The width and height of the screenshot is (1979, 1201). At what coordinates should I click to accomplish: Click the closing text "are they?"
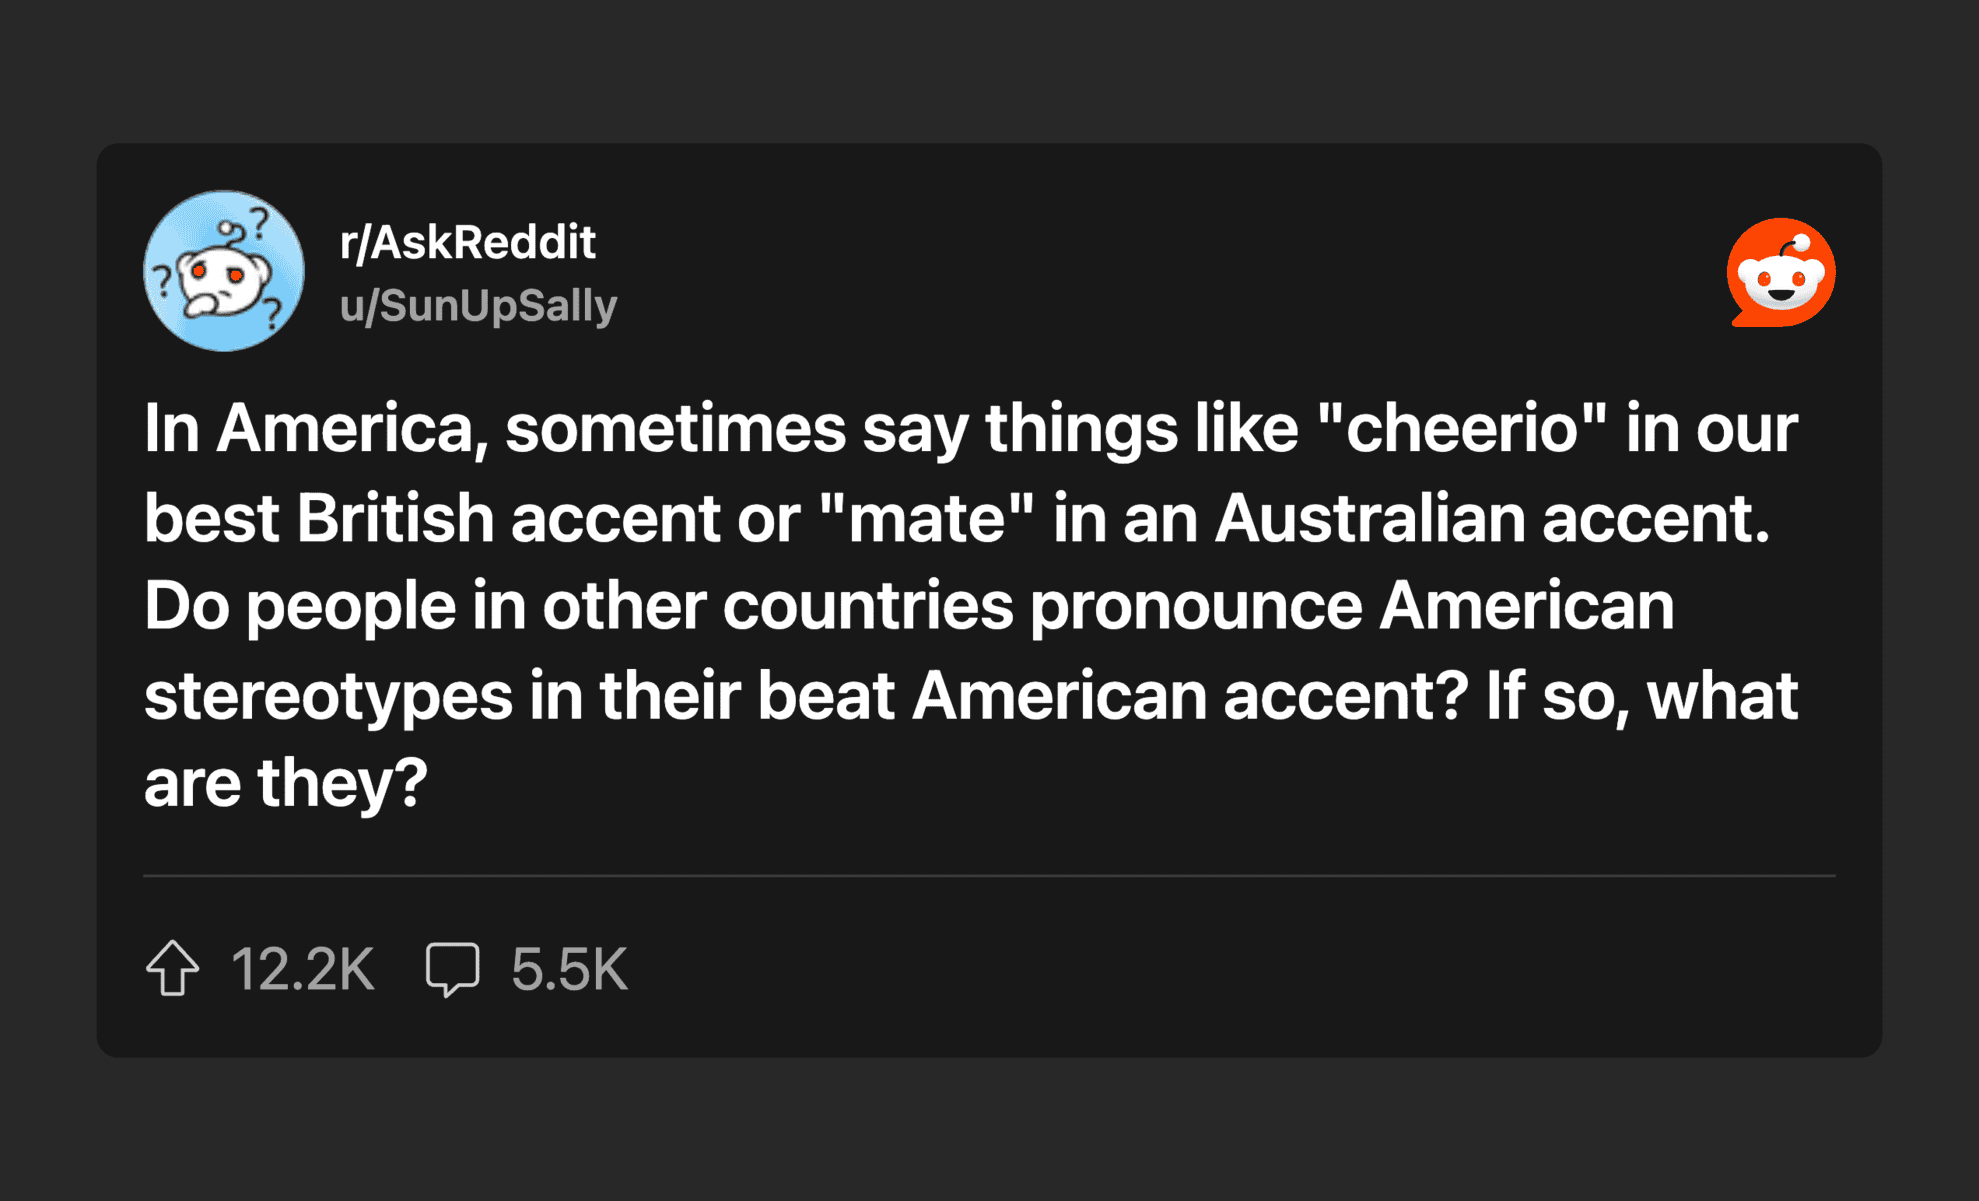tap(286, 783)
